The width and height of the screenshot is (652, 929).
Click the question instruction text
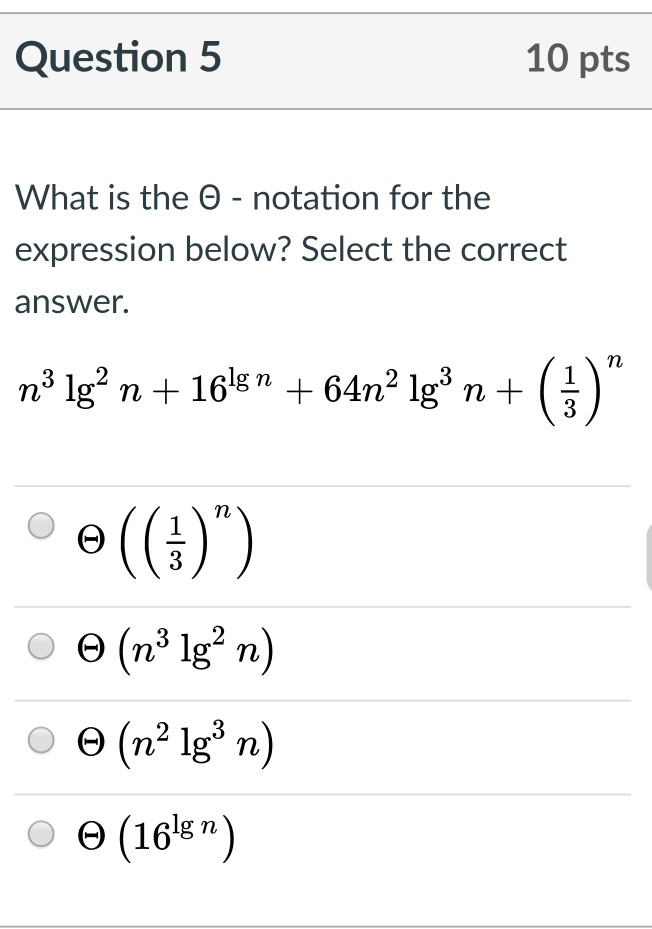pyautogui.click(x=290, y=248)
